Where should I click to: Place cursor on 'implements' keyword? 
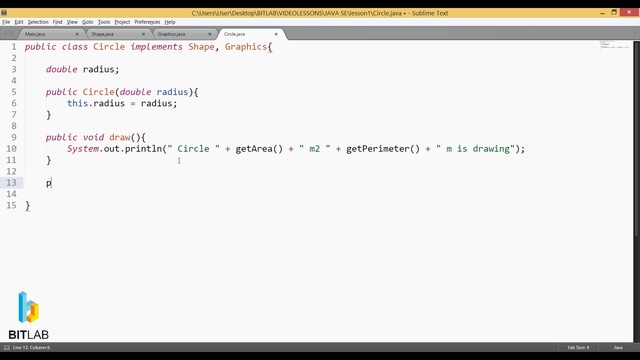[x=157, y=47]
